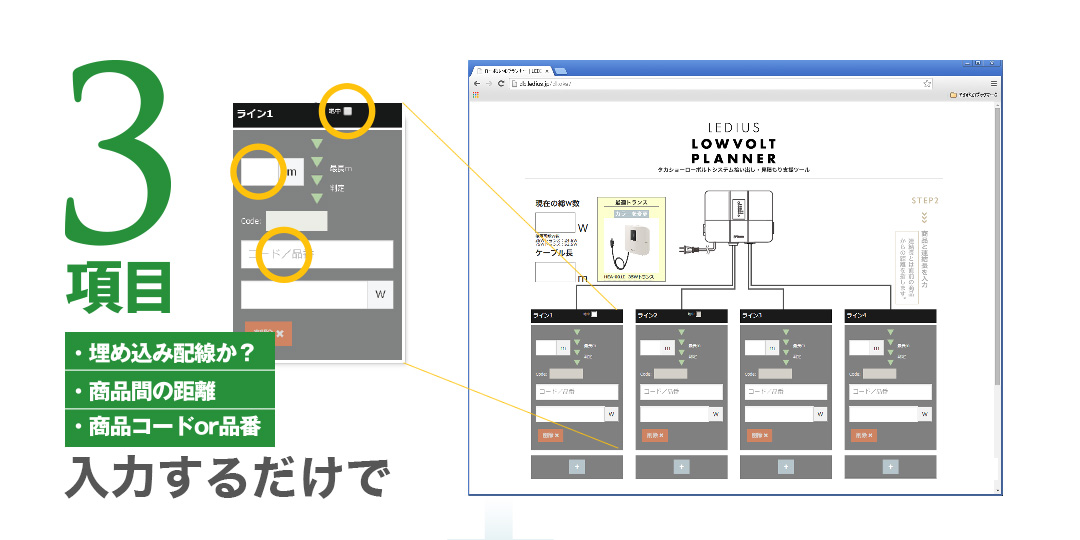Click the current total W input field
This screenshot has width=1080, height=540.
click(x=555, y=222)
